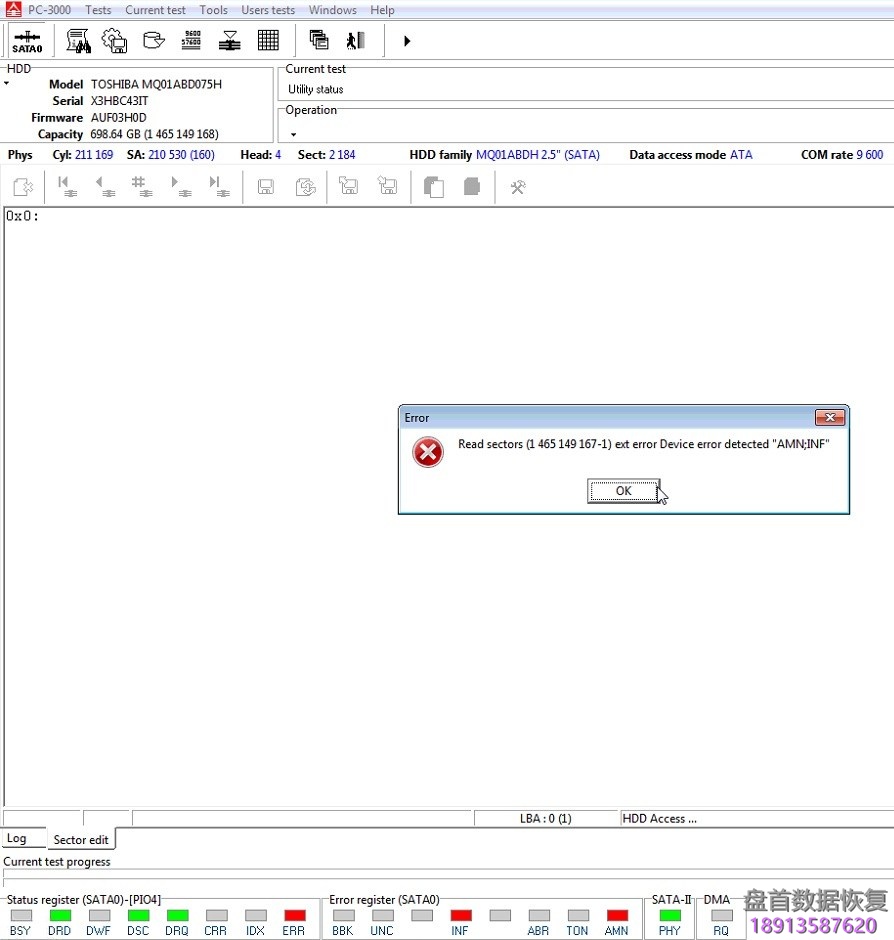The image size is (894, 940).
Task: Click the red ERR status indicator
Action: 294,915
